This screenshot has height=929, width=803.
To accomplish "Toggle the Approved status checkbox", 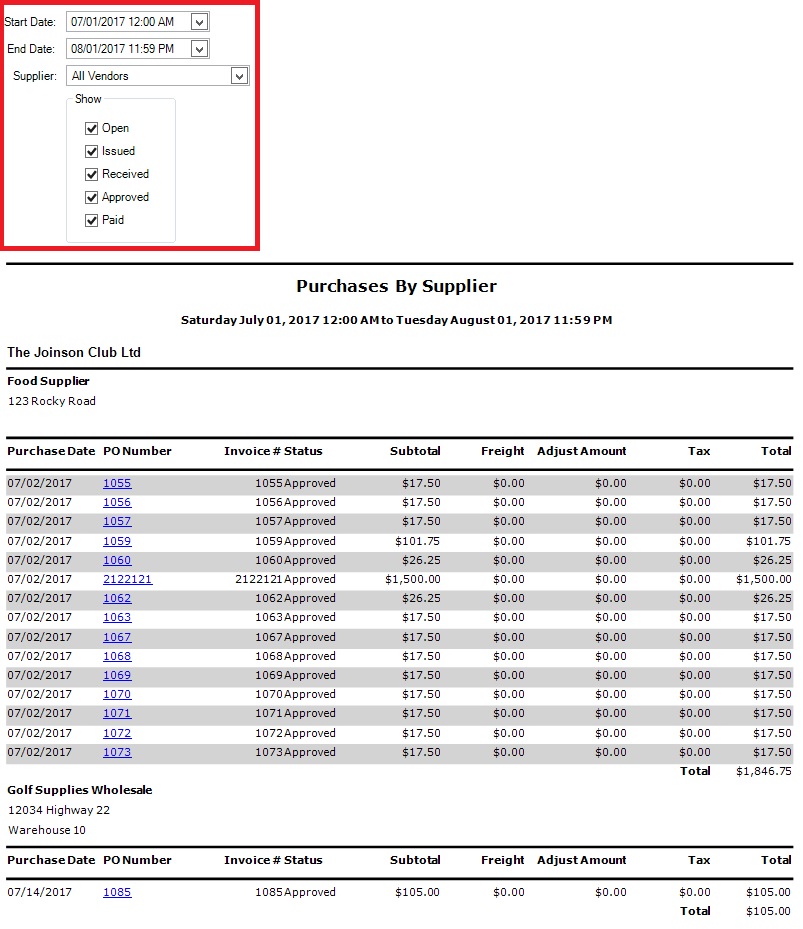I will coord(92,197).
